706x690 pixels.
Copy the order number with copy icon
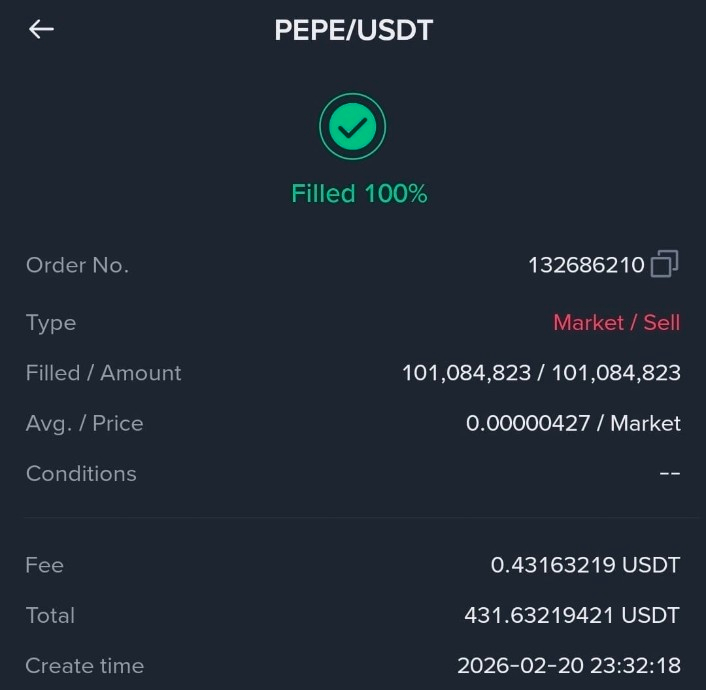pos(665,263)
